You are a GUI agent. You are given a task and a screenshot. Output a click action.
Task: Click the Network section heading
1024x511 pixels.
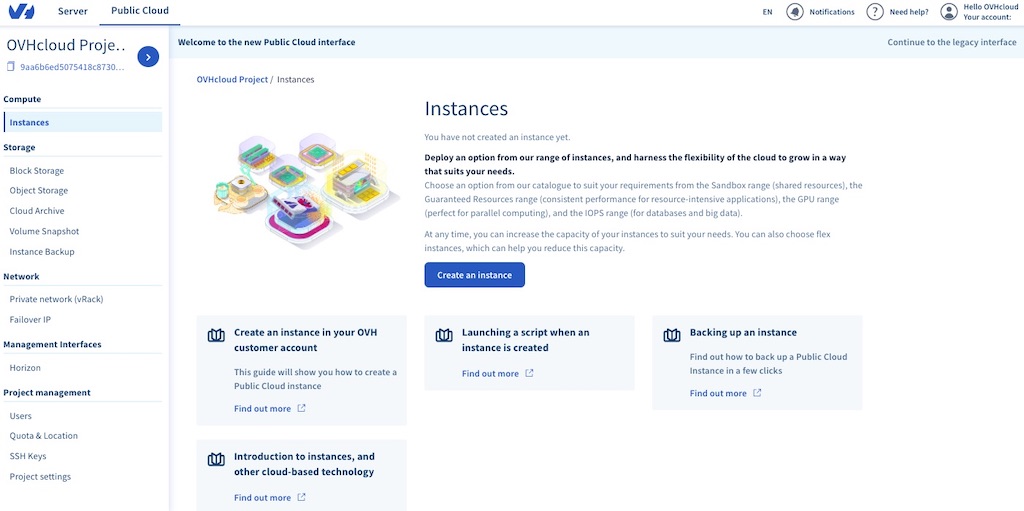pos(21,276)
